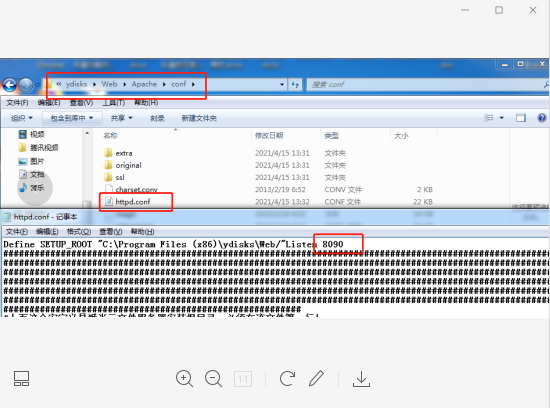550x408 pixels.
Task: Zoom in using the magnifier plus icon
Action: coord(185,379)
